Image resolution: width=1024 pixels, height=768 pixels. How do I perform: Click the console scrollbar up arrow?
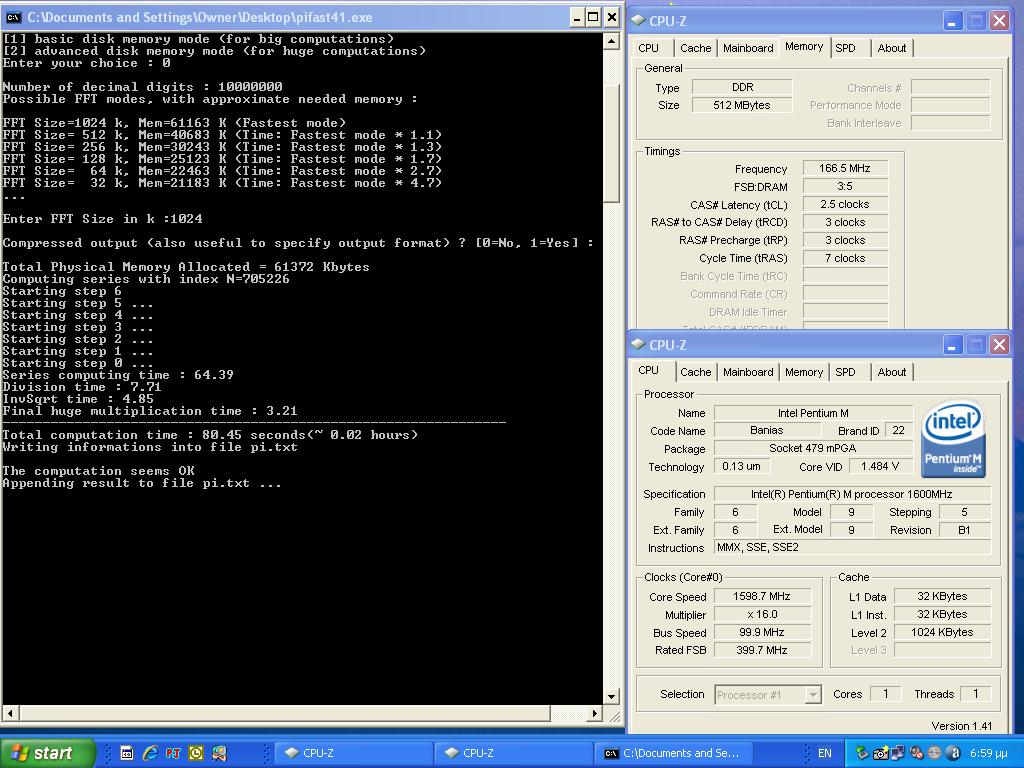click(x=611, y=41)
